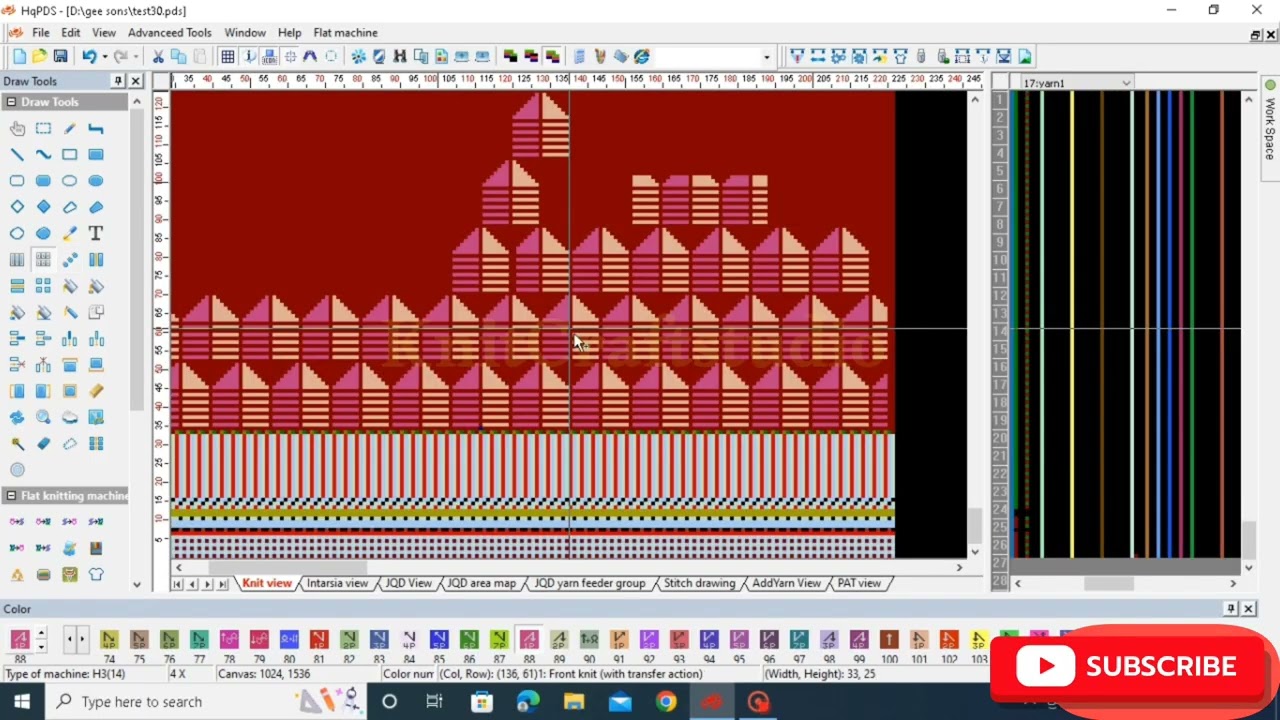1280x720 pixels.
Task: Choose the straight line tool
Action: pyautogui.click(x=17, y=155)
